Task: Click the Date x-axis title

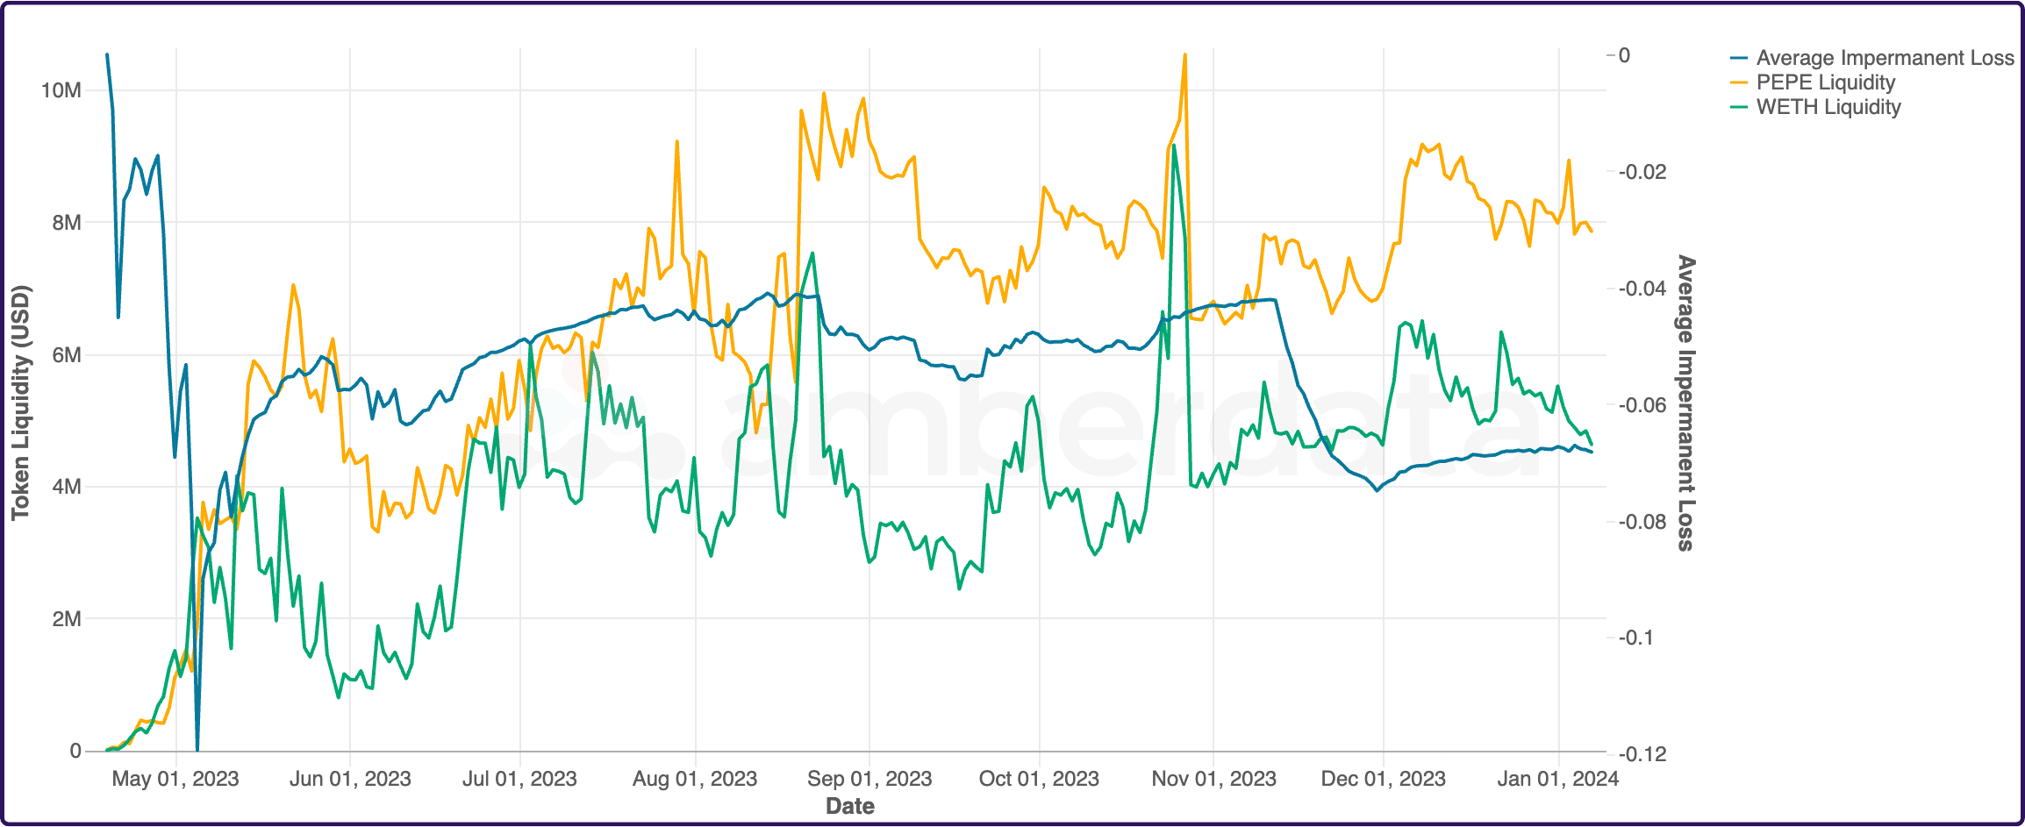Action: point(850,806)
